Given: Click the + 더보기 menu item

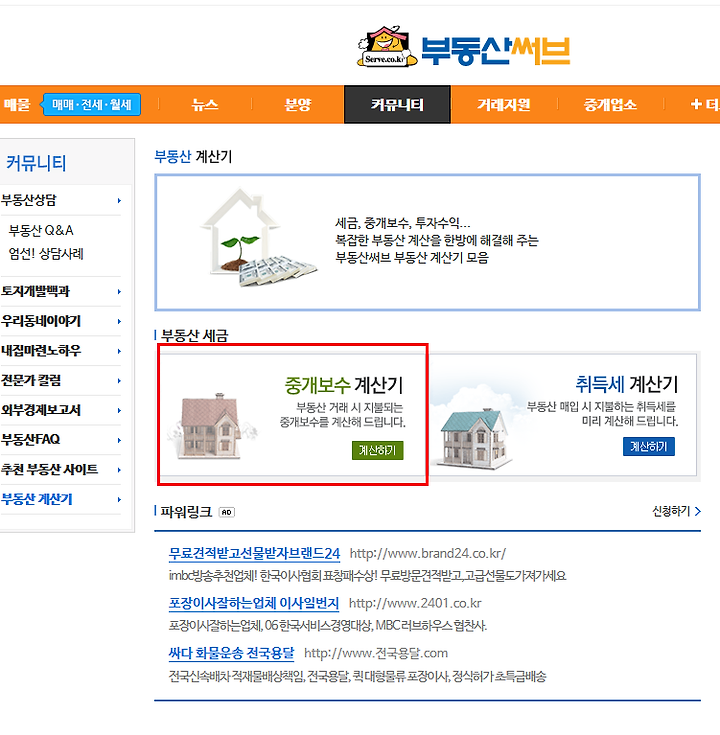Looking at the screenshot, I should pos(705,105).
